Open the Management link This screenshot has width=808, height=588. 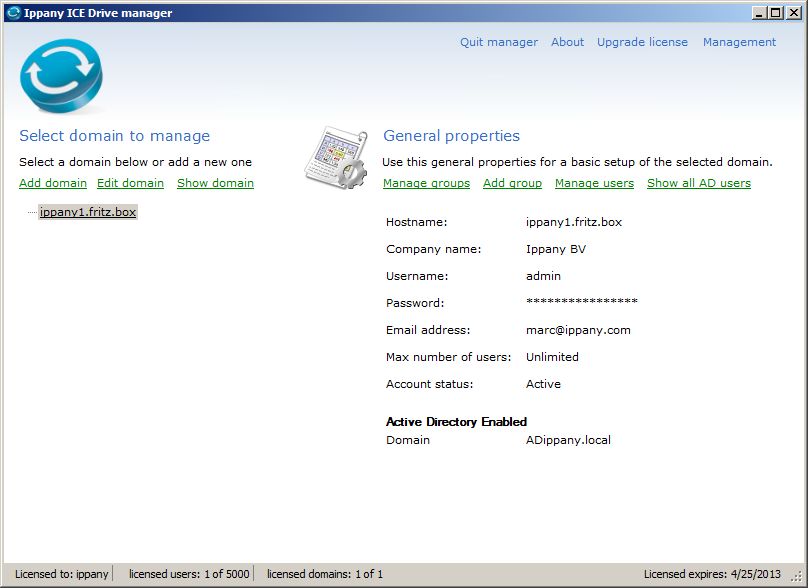pos(739,42)
